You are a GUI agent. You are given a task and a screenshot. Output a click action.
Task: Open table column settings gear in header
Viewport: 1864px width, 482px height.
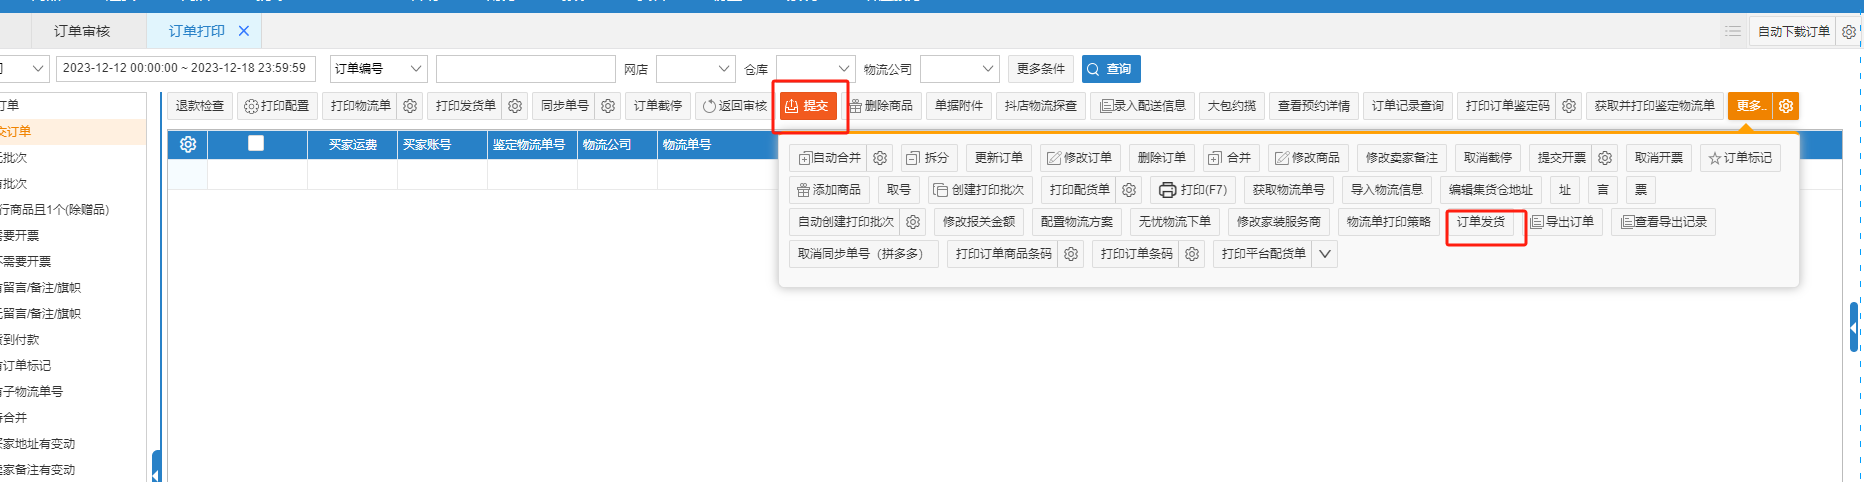(188, 145)
